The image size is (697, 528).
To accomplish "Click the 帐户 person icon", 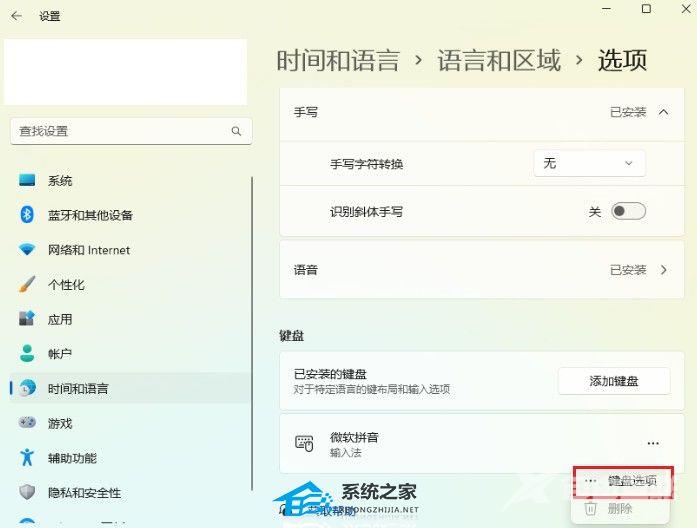I will (27, 353).
